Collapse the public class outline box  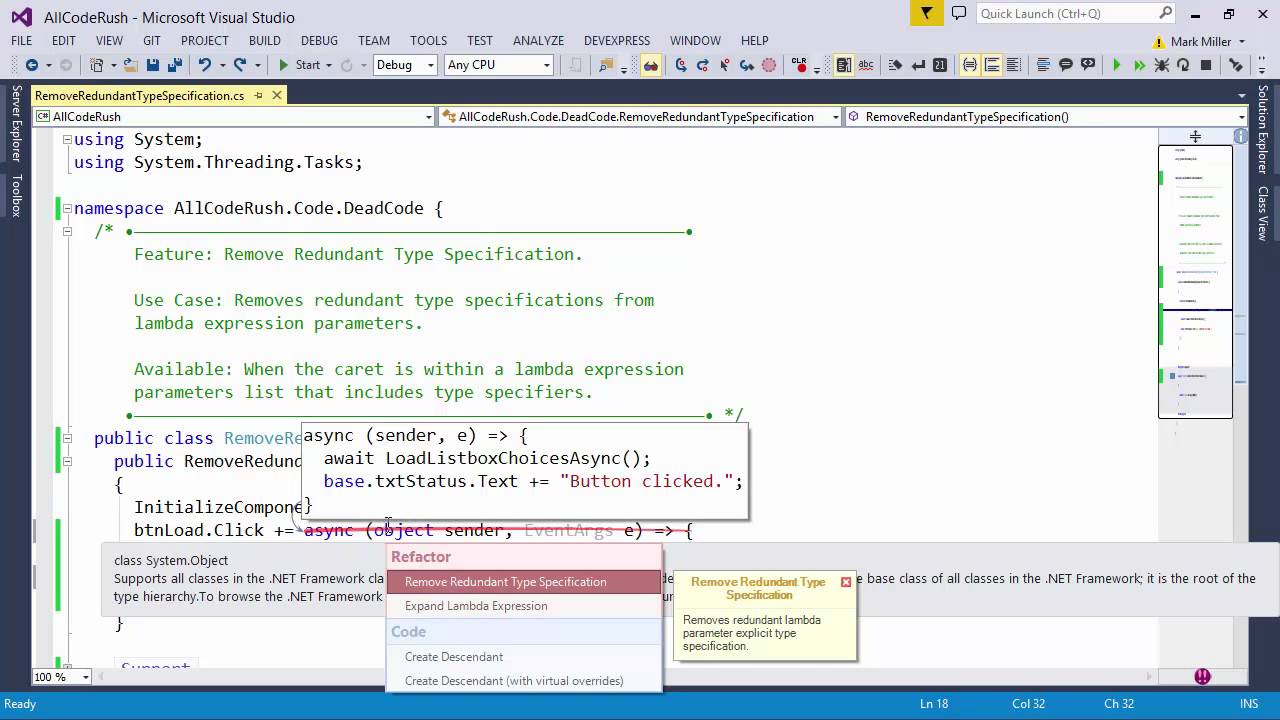[x=68, y=438]
